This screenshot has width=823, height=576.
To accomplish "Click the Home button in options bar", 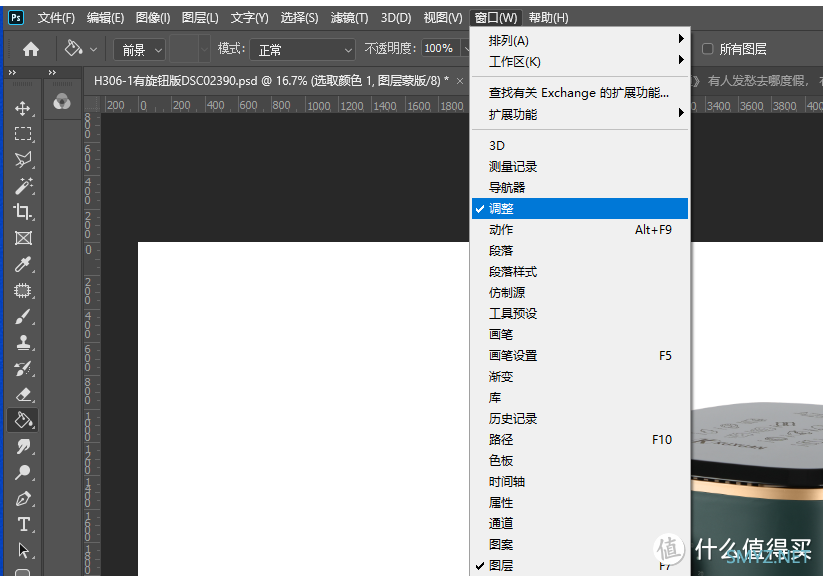I will [31, 49].
